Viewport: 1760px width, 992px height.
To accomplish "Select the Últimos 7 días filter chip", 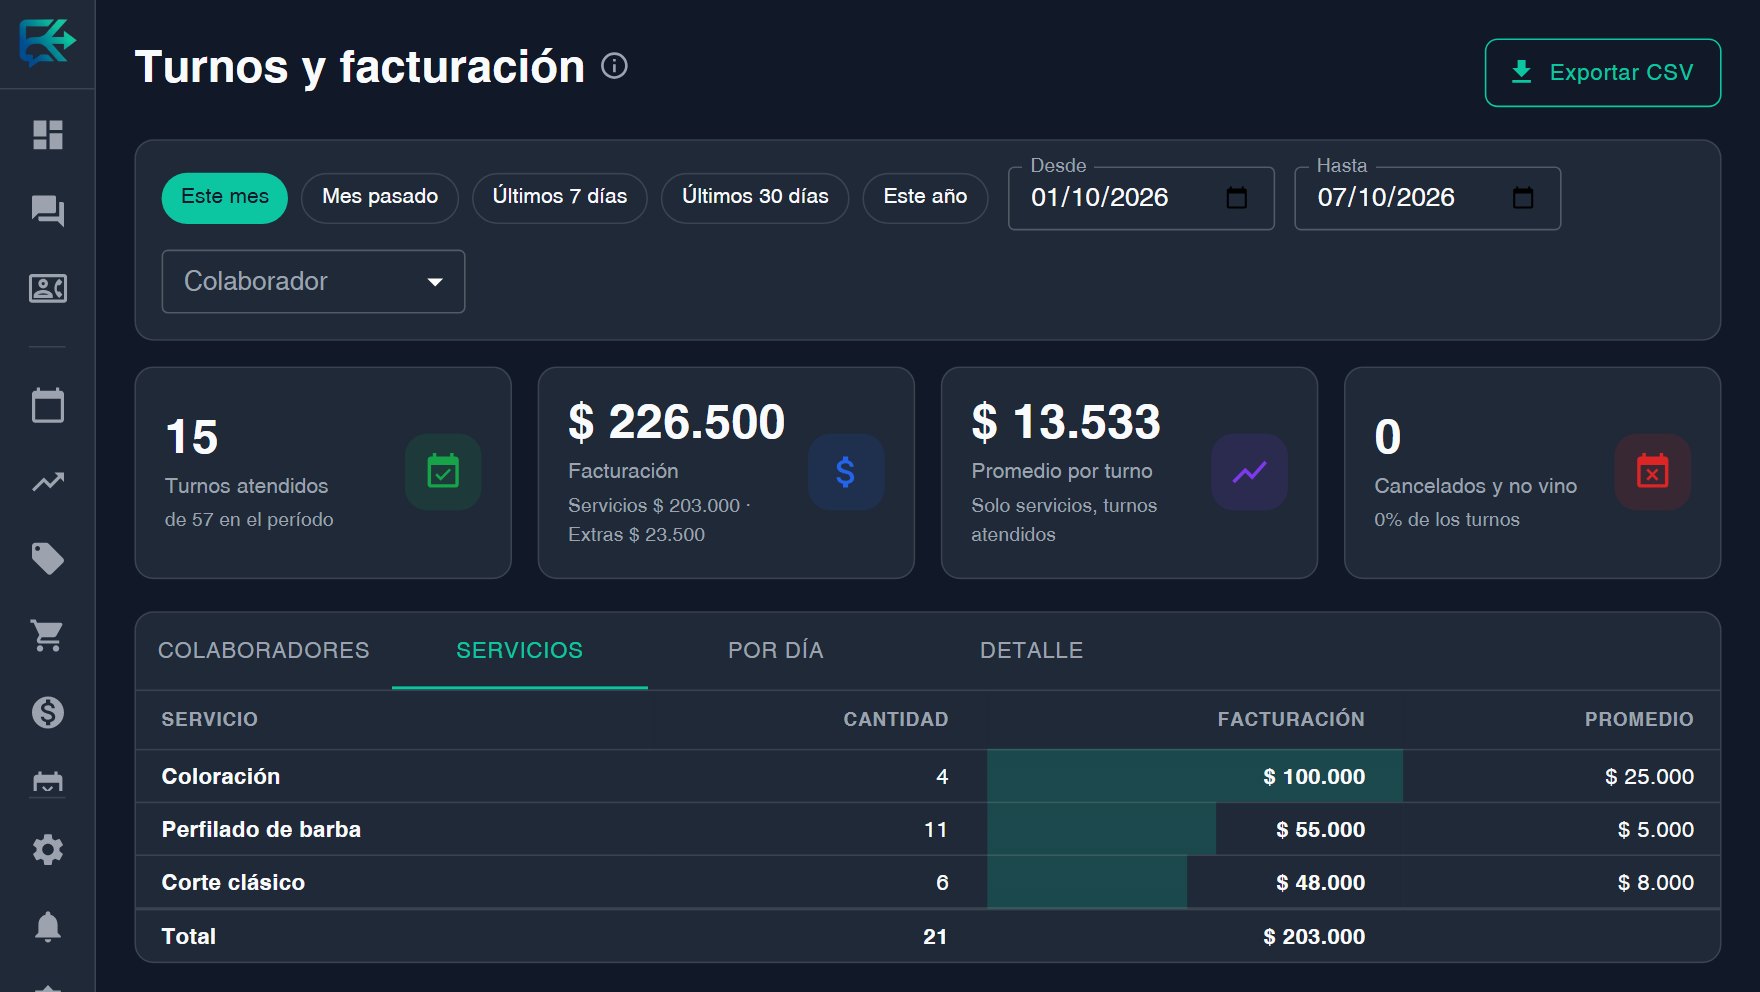I will (560, 198).
